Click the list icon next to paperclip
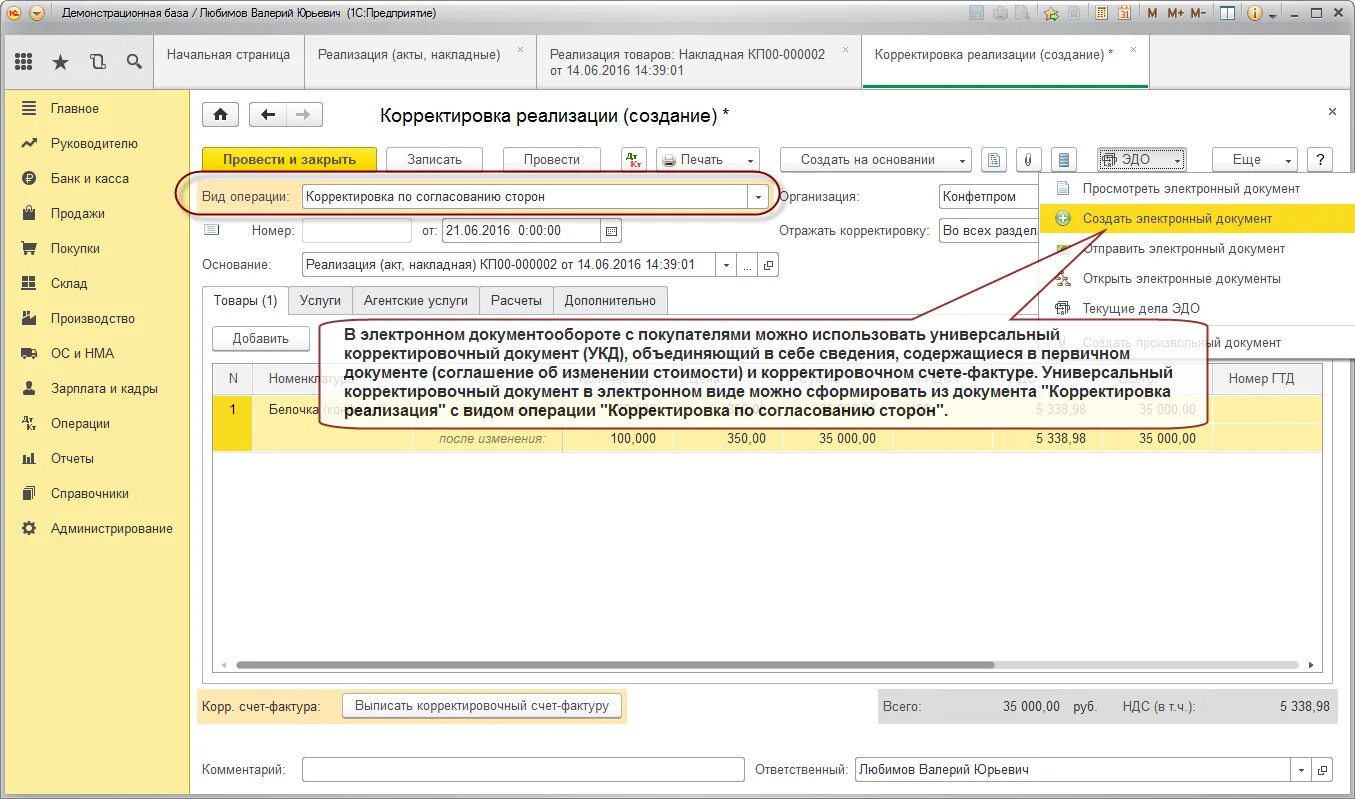The height and width of the screenshot is (799, 1355). (x=1063, y=159)
